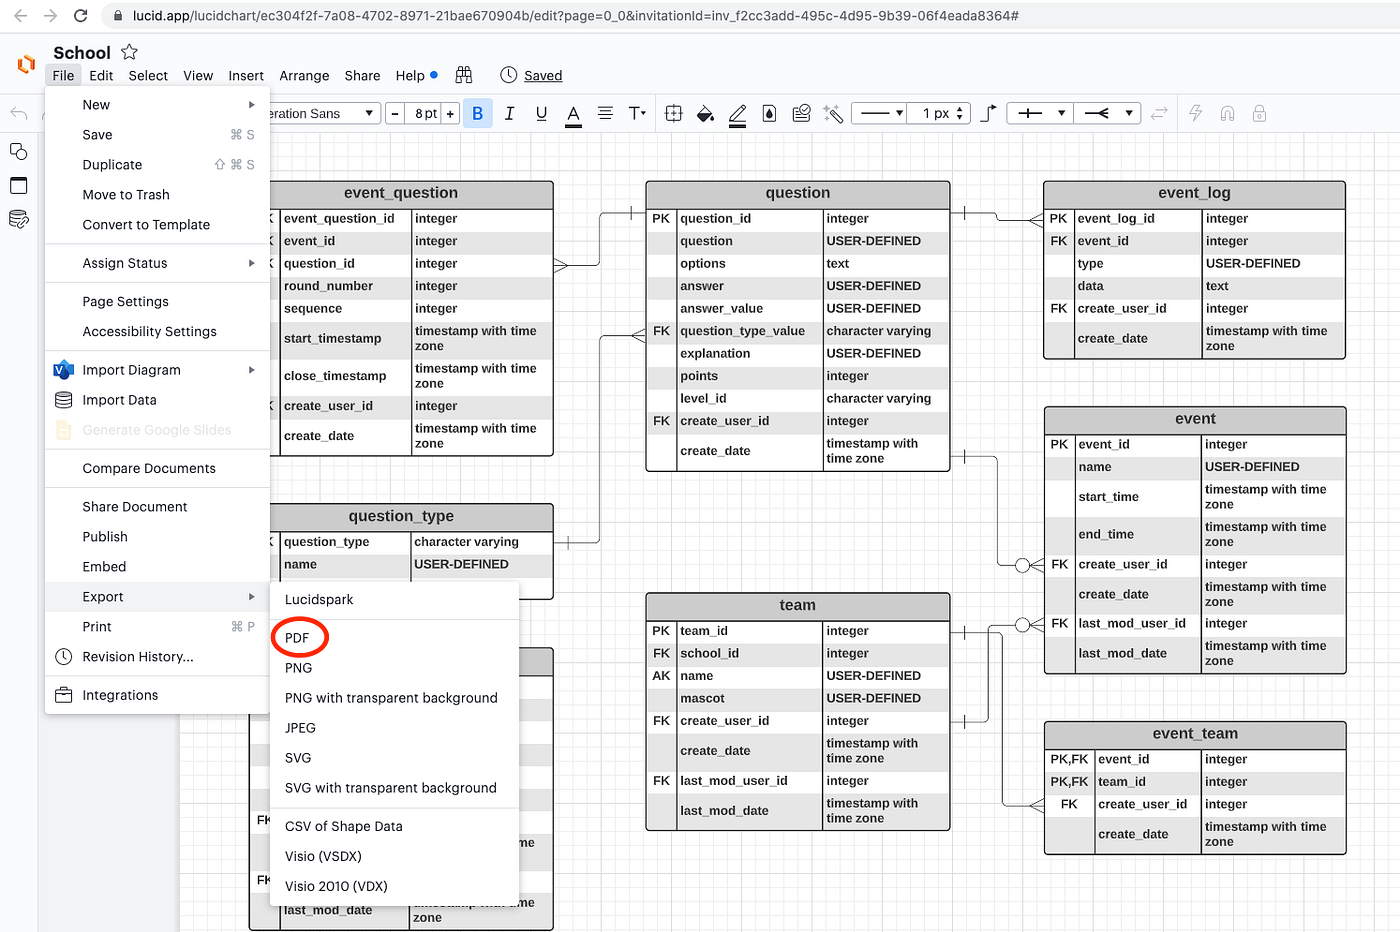
Task: Toggle underline text formatting
Action: coord(541,113)
